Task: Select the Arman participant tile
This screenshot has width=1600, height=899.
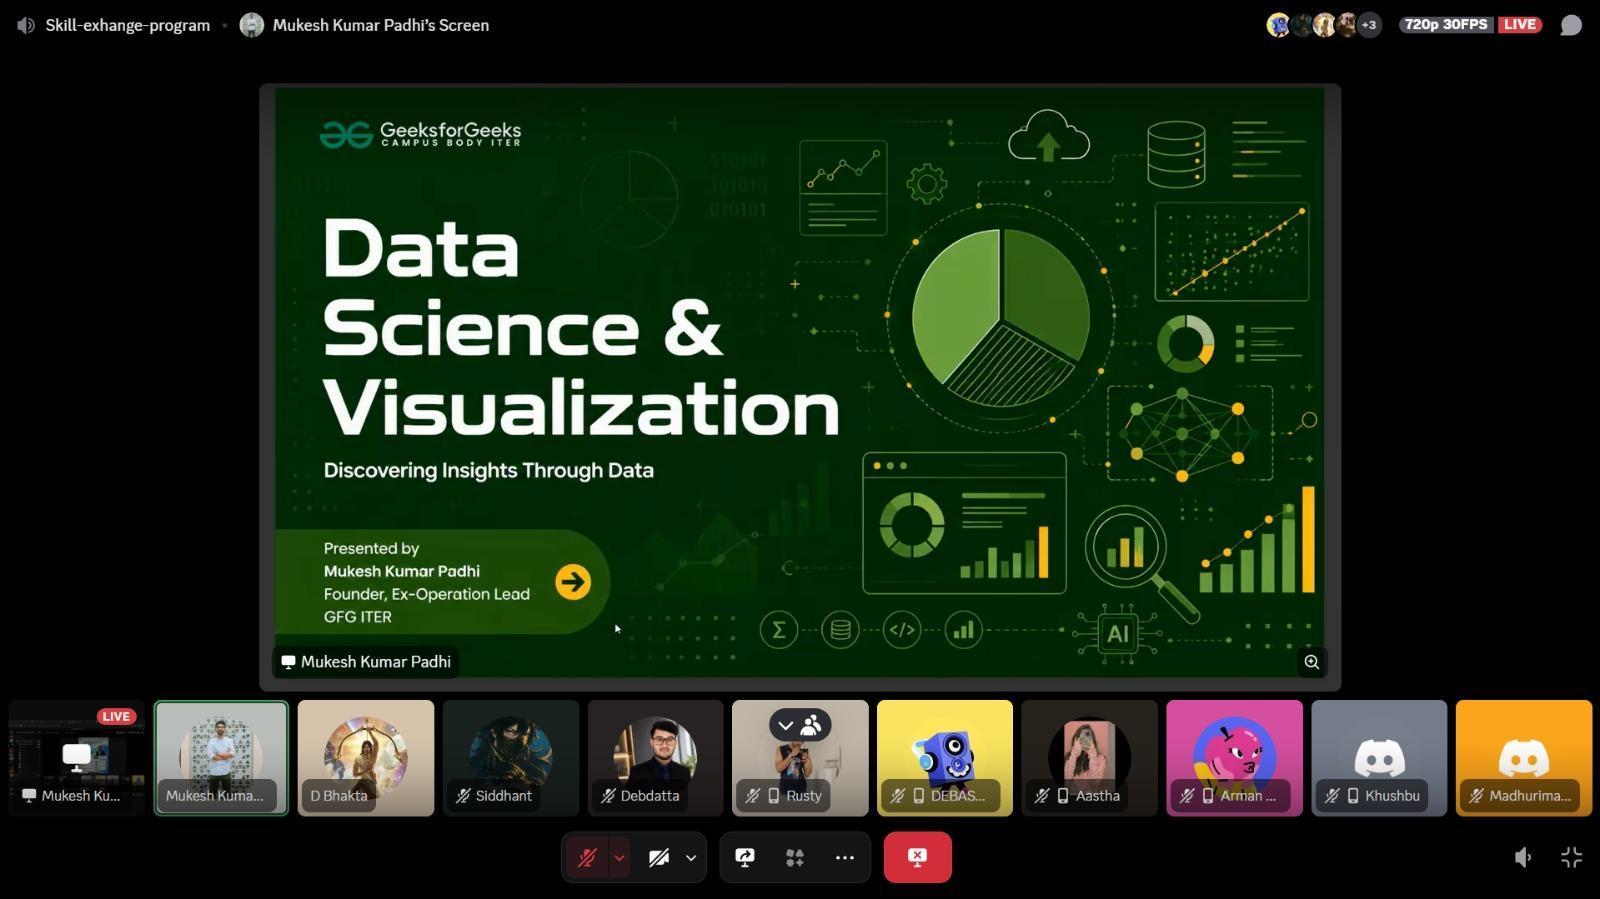Action: (1235, 758)
